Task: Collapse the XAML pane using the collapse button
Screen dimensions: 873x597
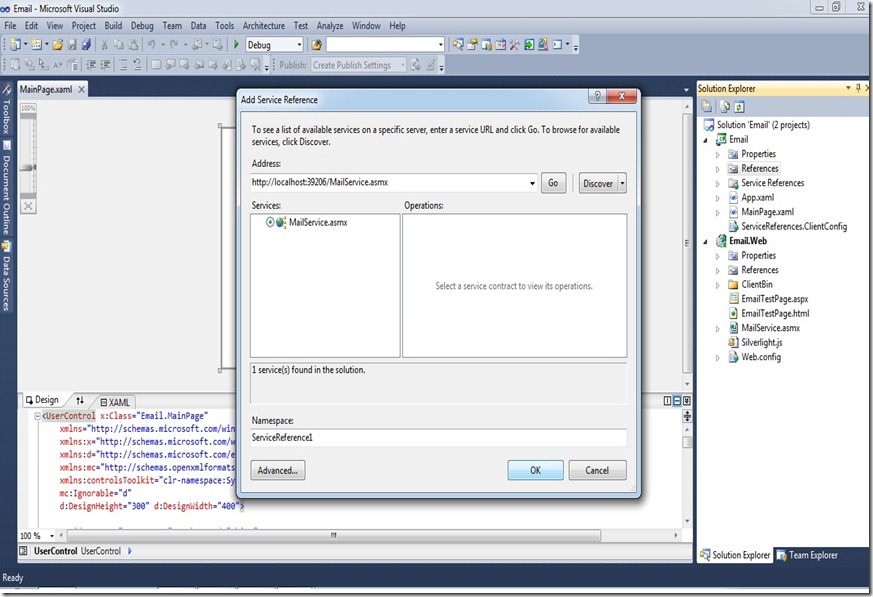Action: point(686,401)
